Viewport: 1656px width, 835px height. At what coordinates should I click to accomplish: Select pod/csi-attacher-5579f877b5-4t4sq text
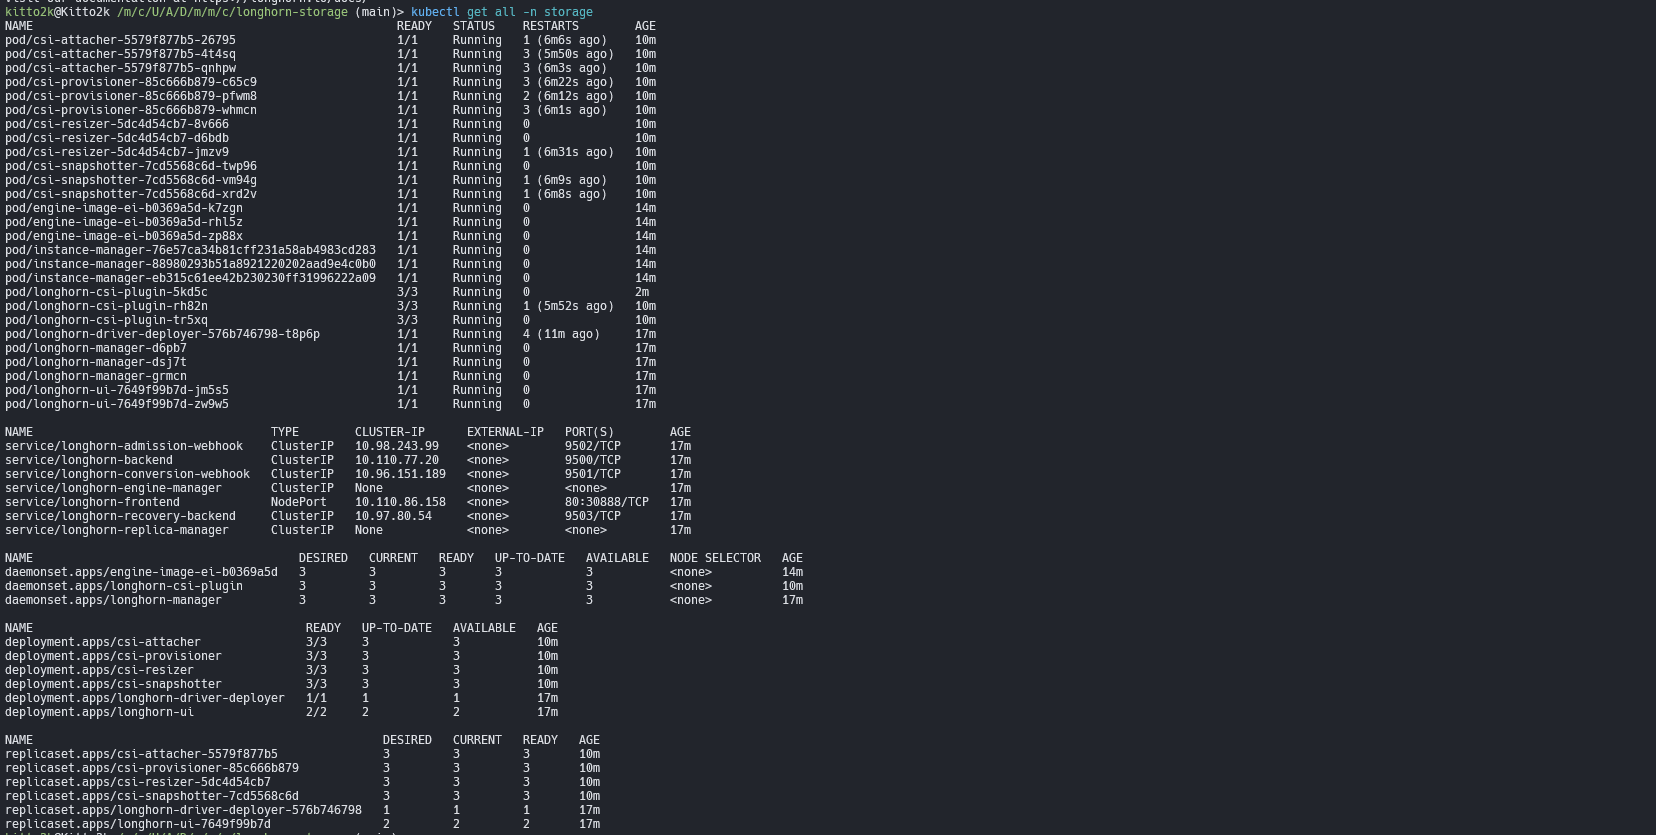click(x=120, y=54)
